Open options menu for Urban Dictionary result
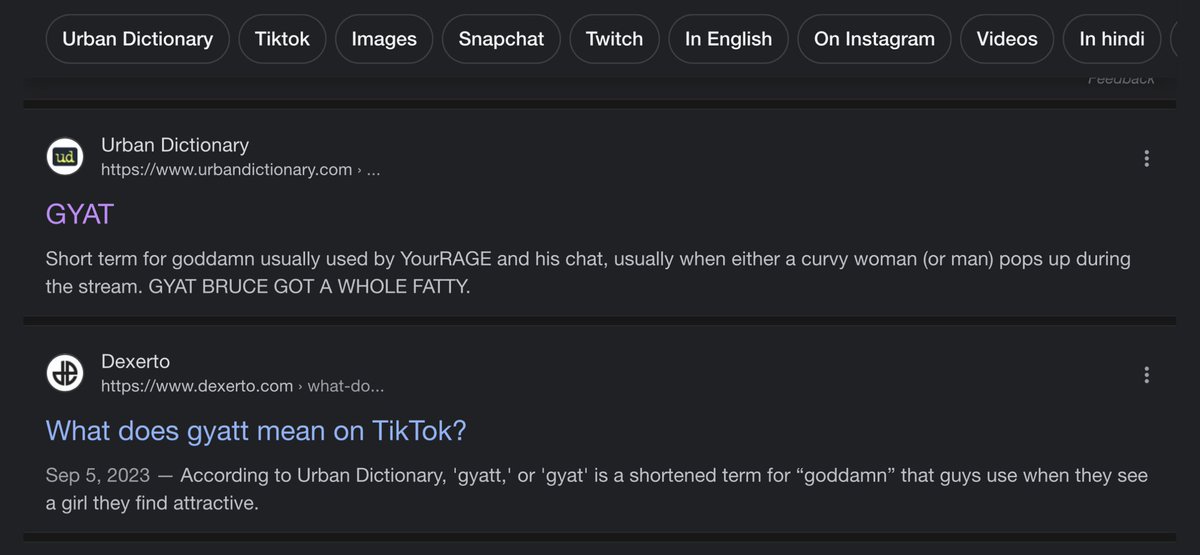Viewport: 1200px width, 555px height. click(x=1146, y=158)
